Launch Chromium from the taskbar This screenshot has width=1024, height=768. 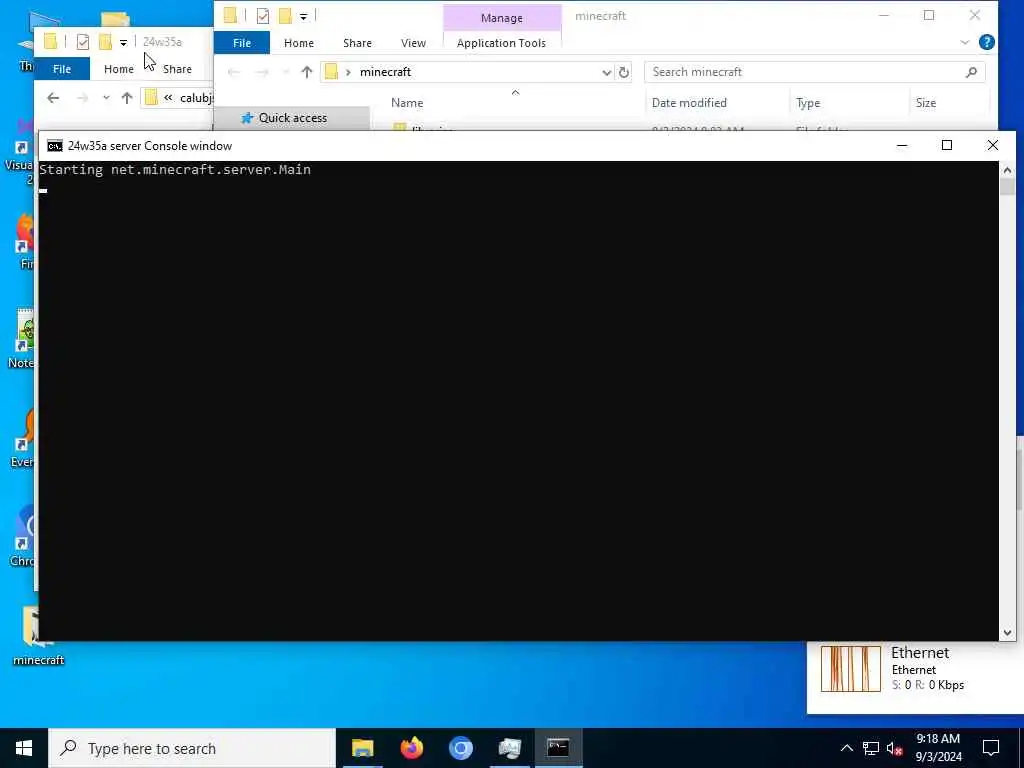460,748
